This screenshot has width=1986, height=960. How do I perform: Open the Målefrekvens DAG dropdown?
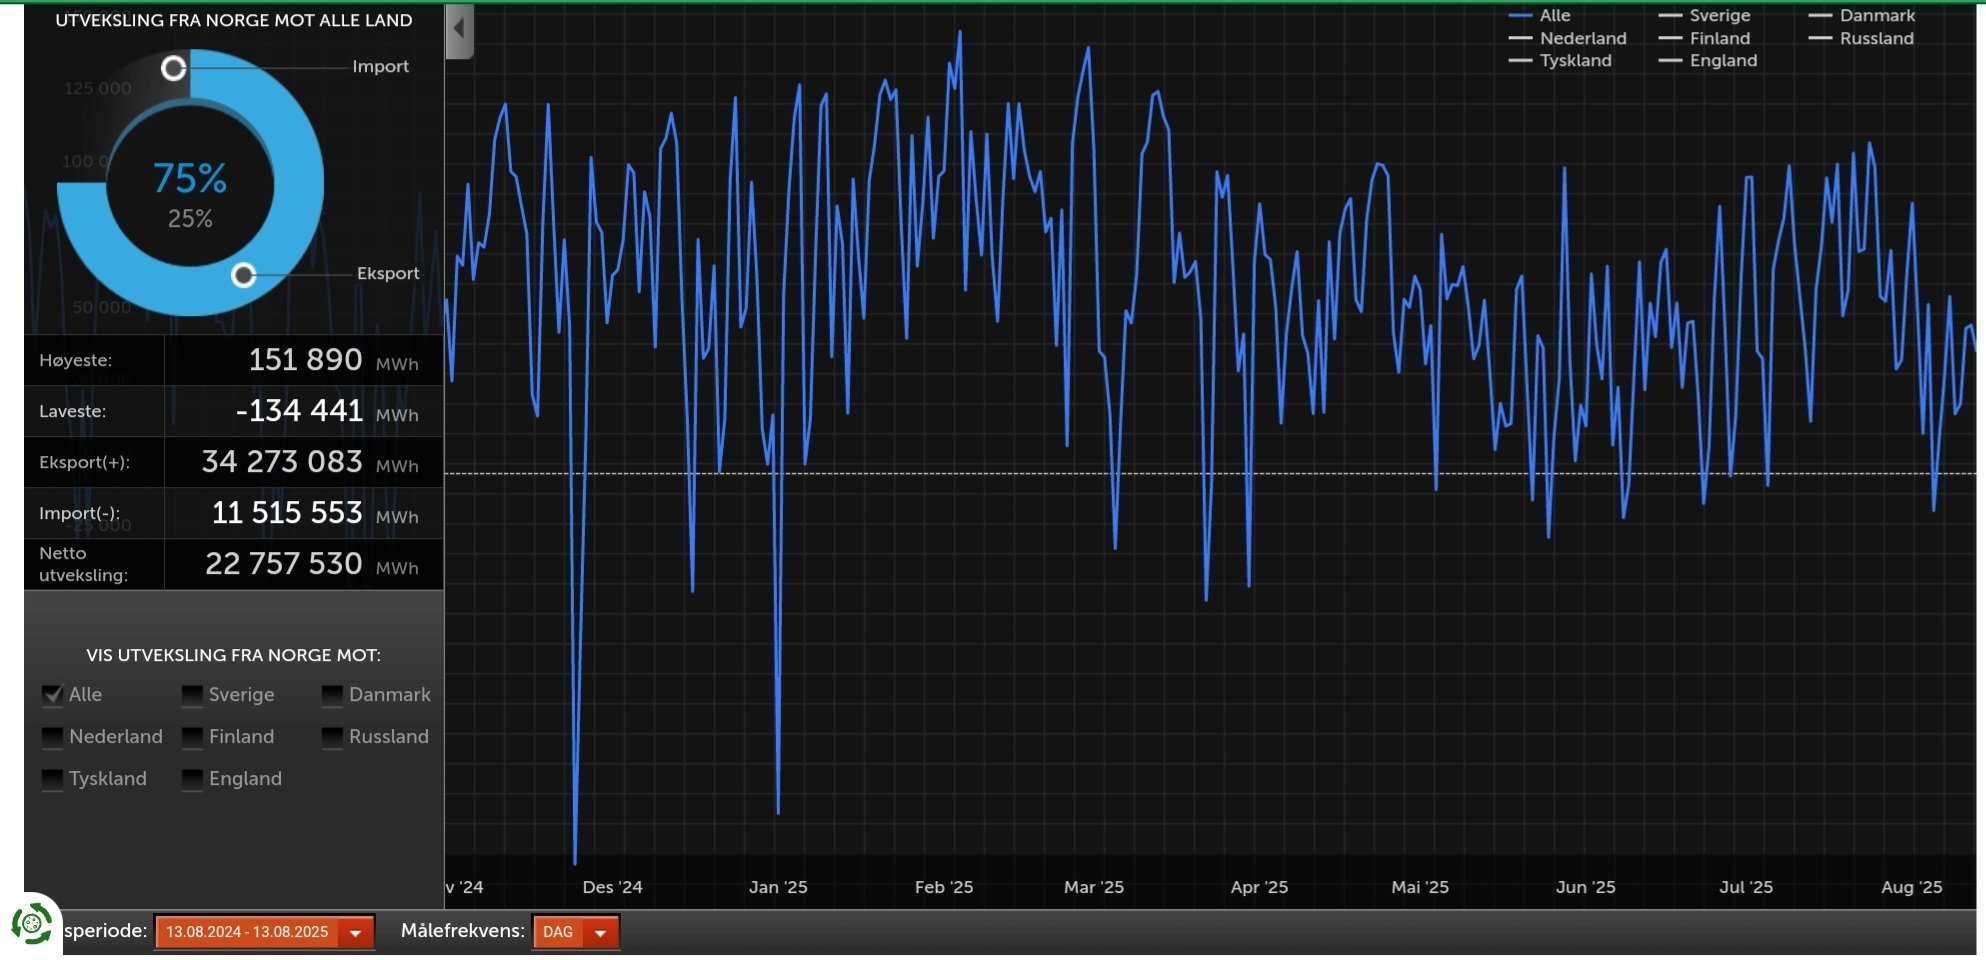575,932
